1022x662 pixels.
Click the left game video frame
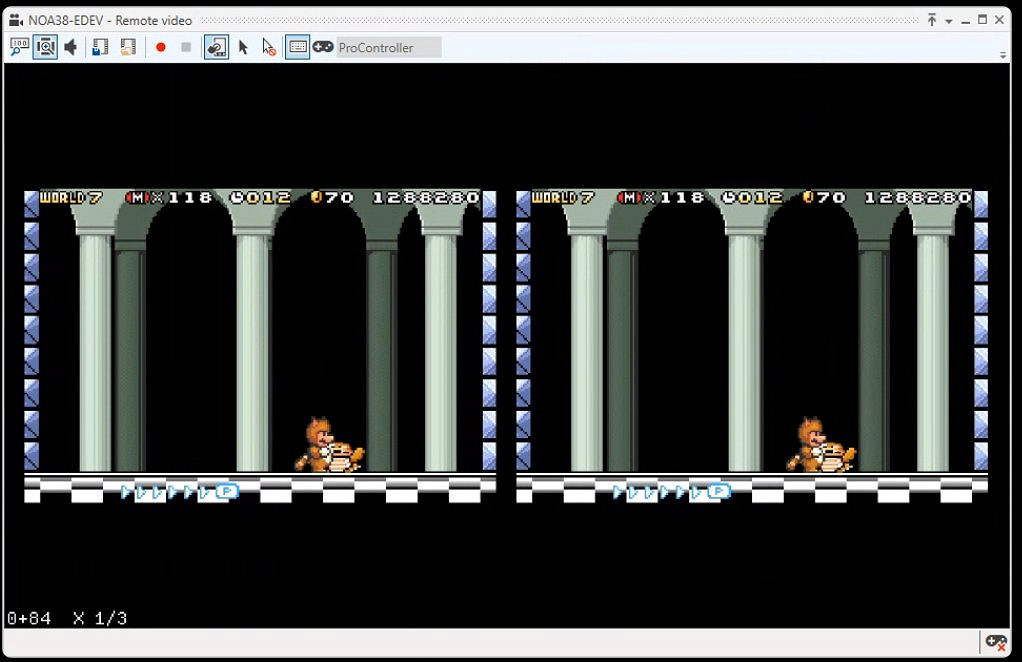(260, 345)
